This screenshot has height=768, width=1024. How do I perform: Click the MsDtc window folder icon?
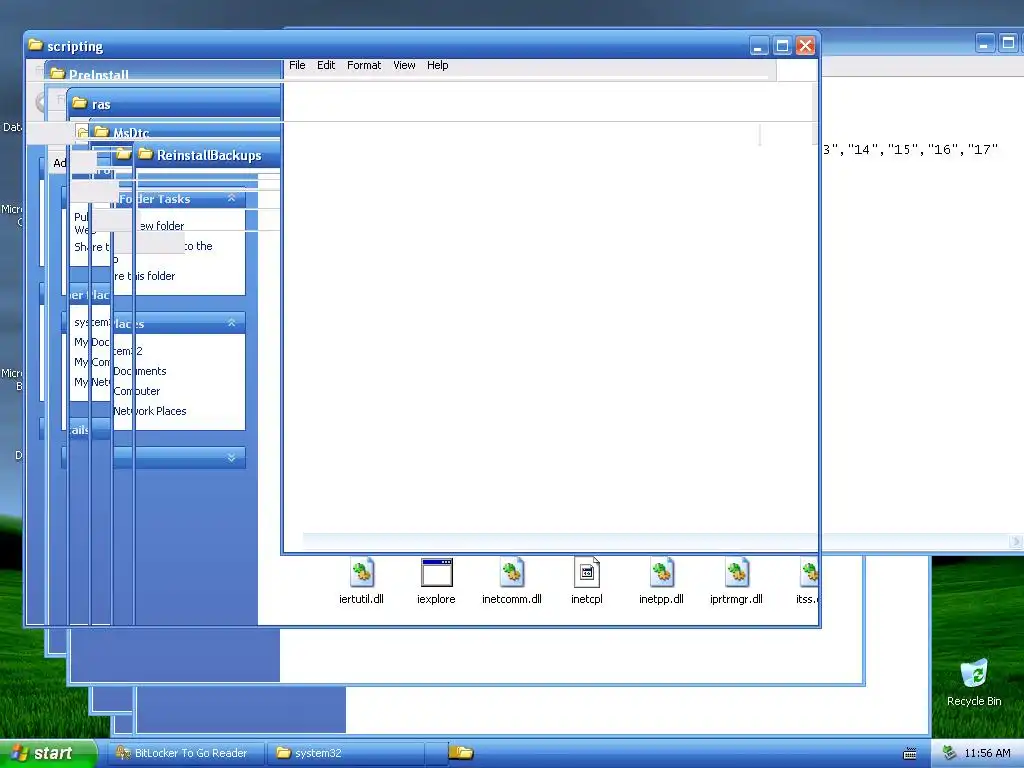(101, 132)
